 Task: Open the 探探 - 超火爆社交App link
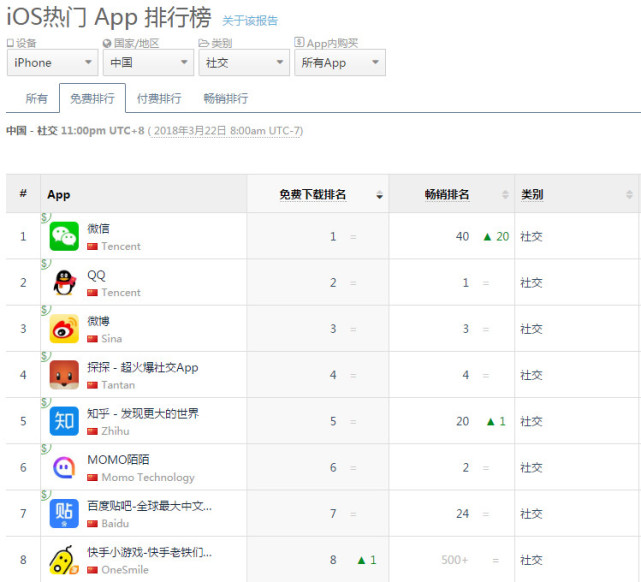click(143, 367)
